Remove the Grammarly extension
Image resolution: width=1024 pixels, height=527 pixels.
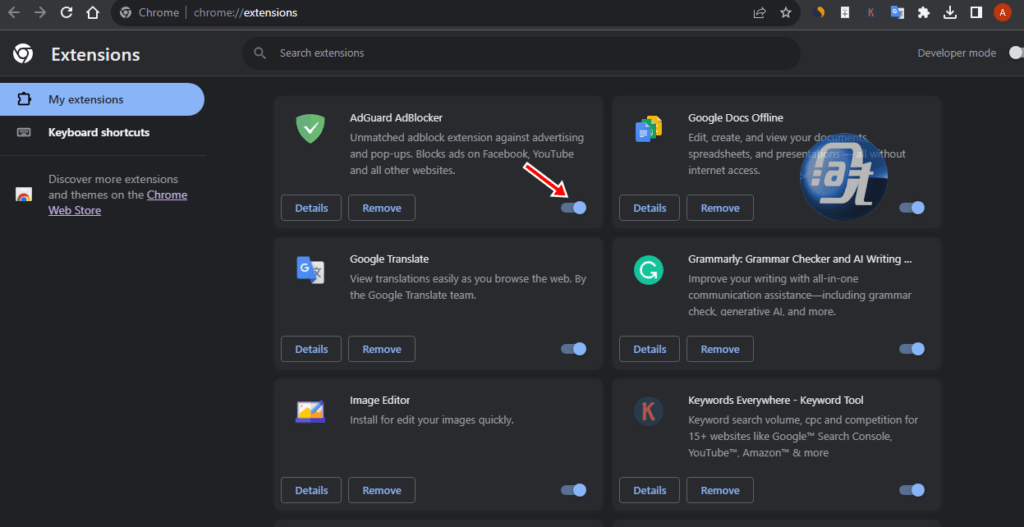(x=720, y=349)
